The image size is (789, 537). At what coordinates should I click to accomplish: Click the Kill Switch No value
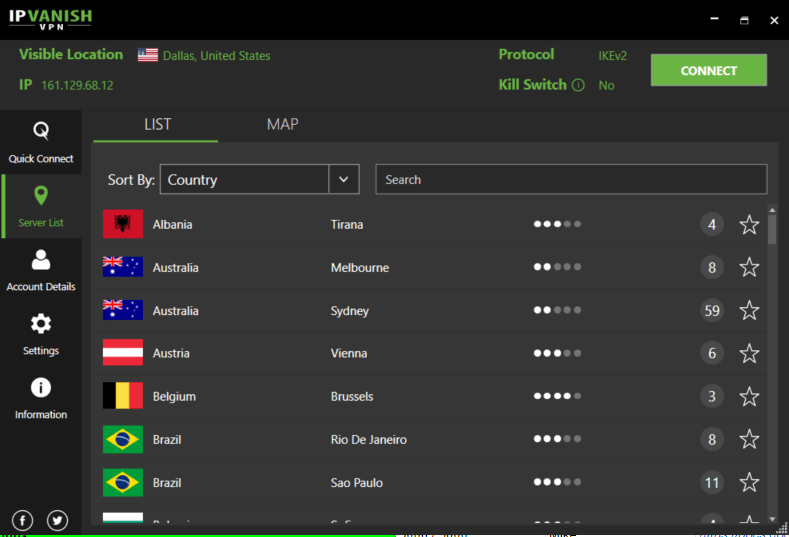[x=606, y=86]
